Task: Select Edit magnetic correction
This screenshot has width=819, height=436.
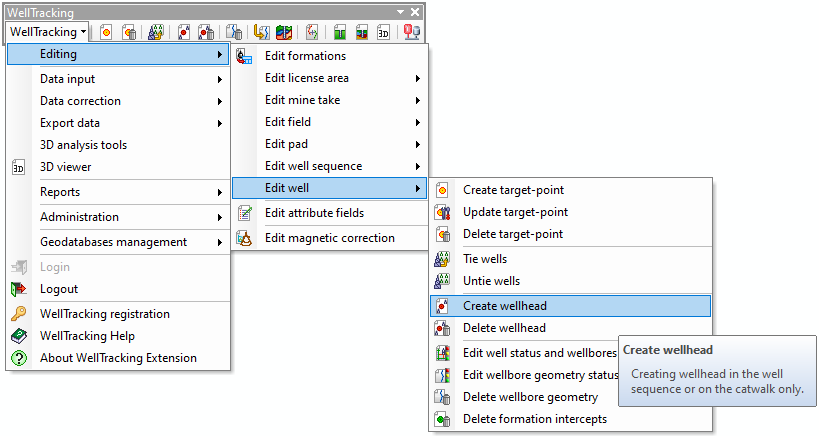Action: click(330, 238)
